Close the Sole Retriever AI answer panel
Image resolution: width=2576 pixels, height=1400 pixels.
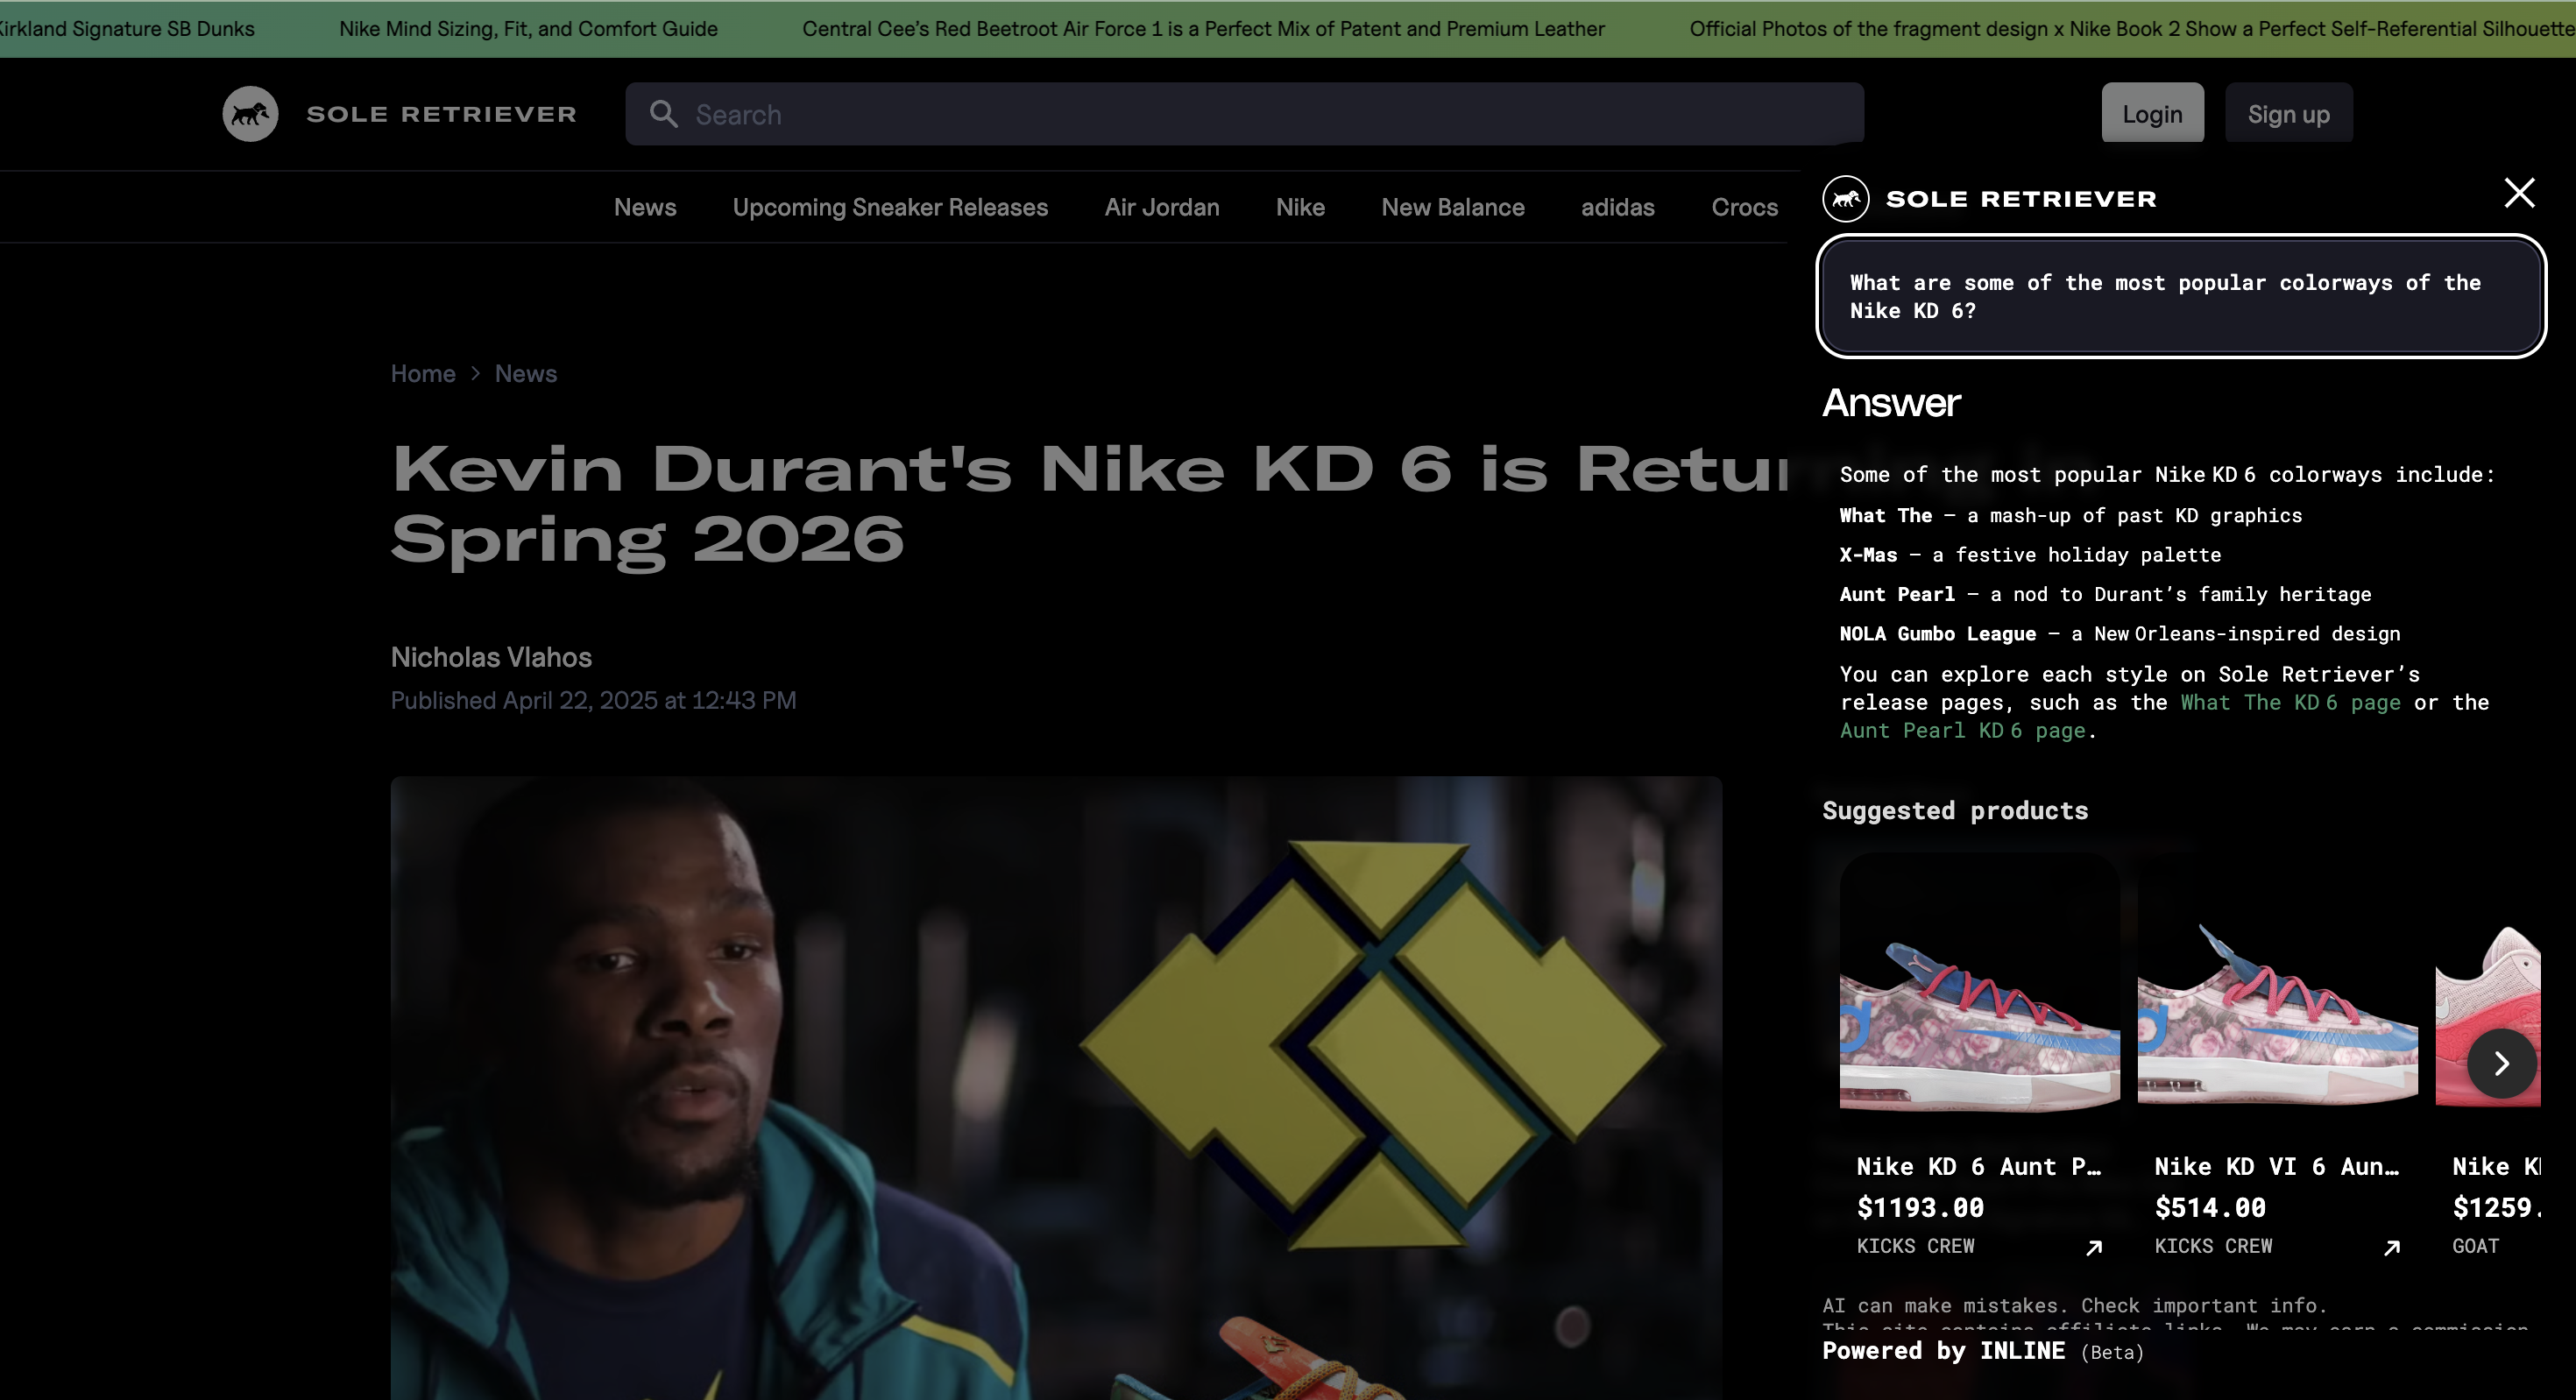[x=2518, y=192]
